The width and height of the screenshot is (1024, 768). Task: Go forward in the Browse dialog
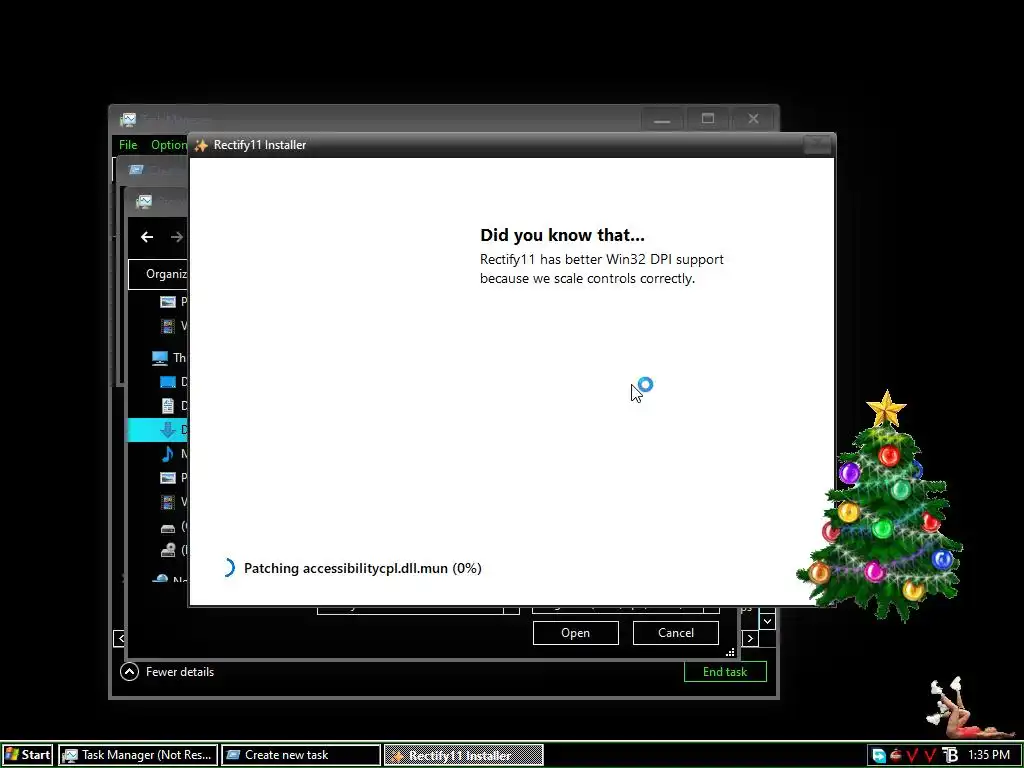click(176, 237)
